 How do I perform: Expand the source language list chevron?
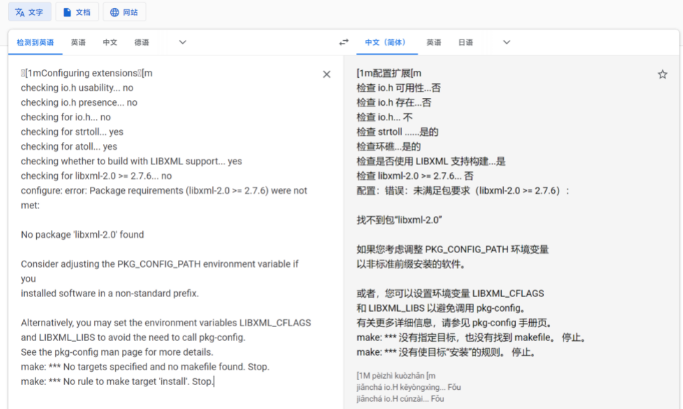(182, 42)
